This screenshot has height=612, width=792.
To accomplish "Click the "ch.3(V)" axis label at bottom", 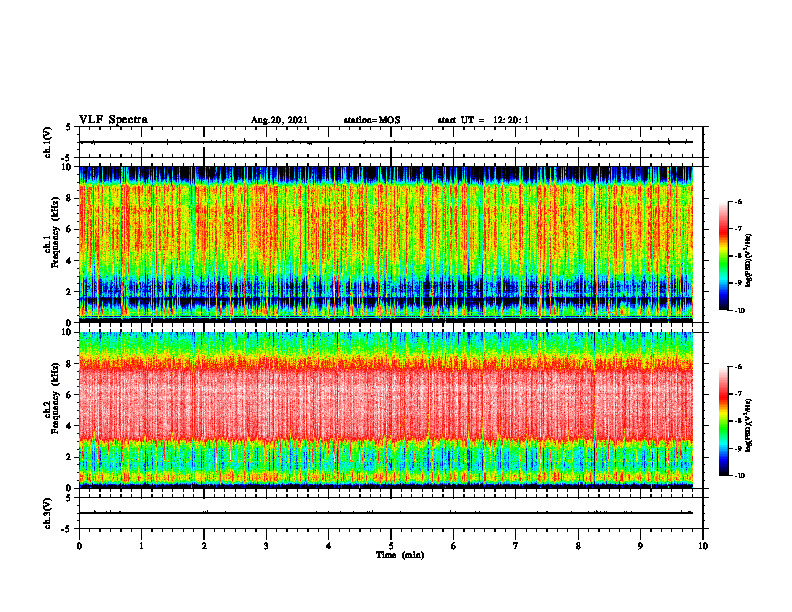I will pyautogui.click(x=48, y=513).
